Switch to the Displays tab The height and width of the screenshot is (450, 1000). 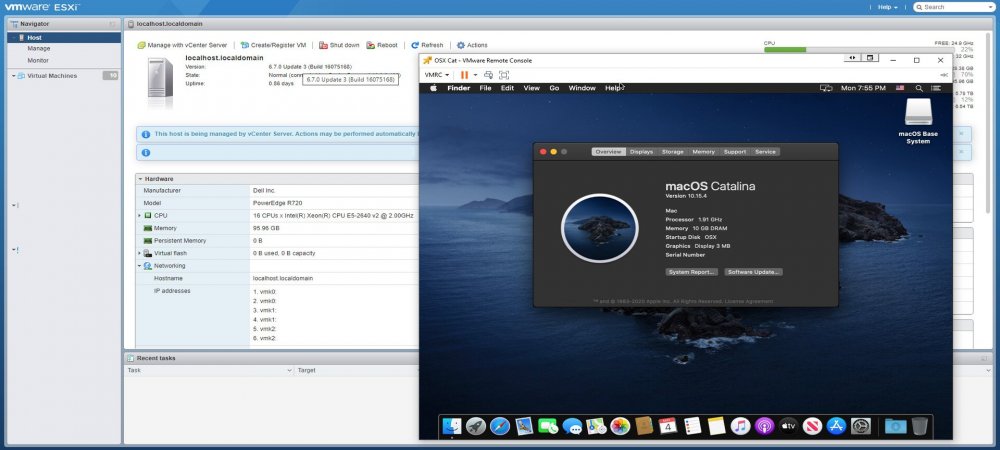pyautogui.click(x=641, y=152)
